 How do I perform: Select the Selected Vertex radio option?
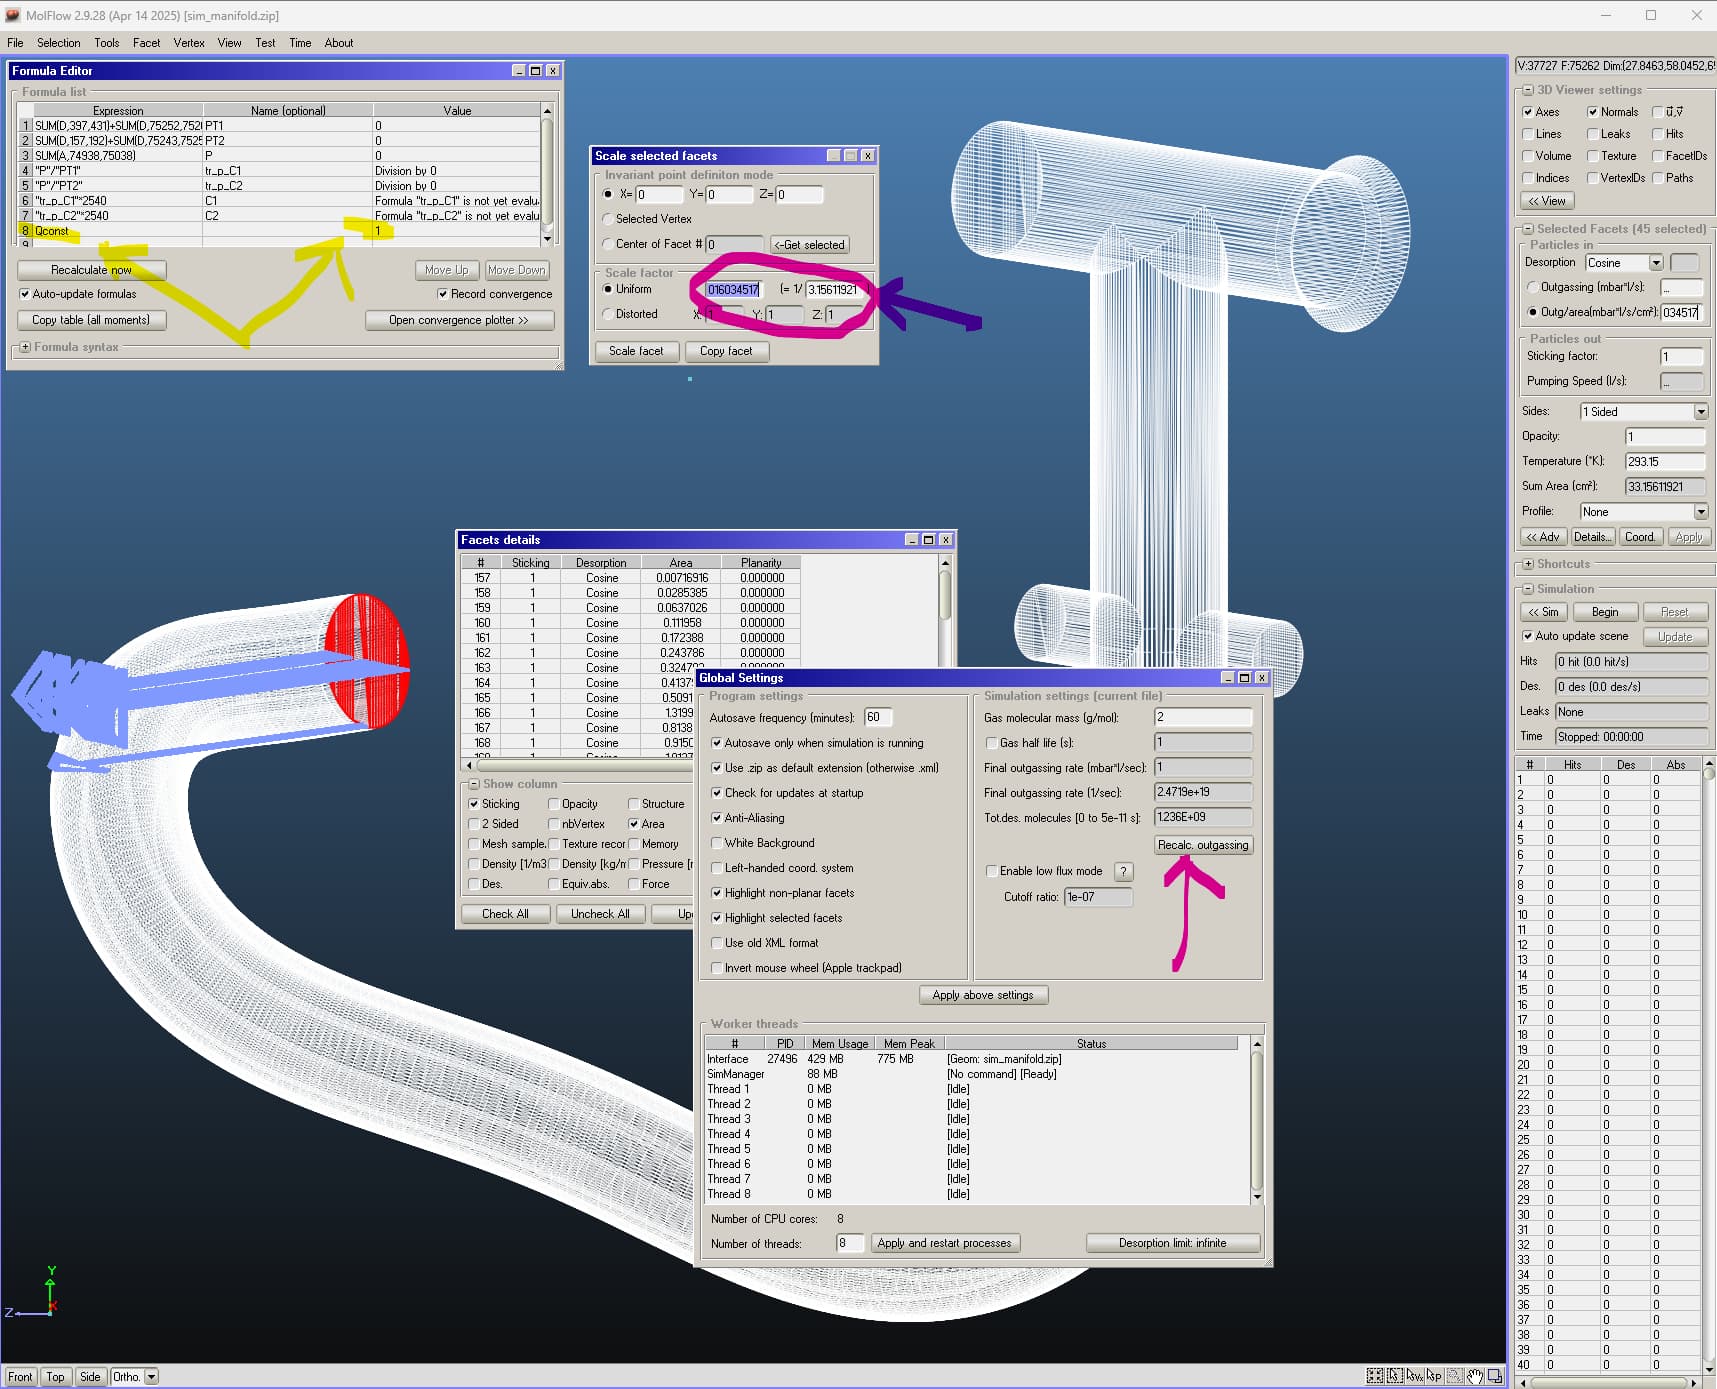coord(607,219)
